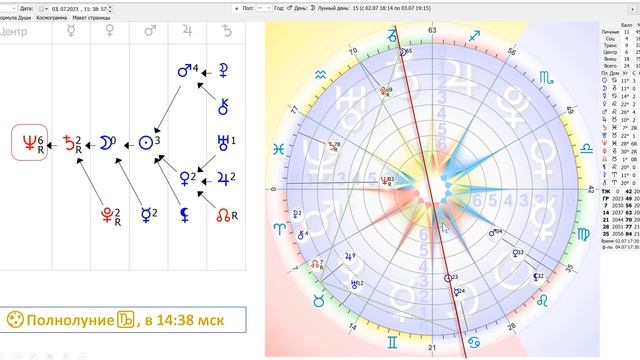The width and height of the screenshot is (640, 360).
Task: Click Cancer sign on chart rim
Action: (474, 342)
